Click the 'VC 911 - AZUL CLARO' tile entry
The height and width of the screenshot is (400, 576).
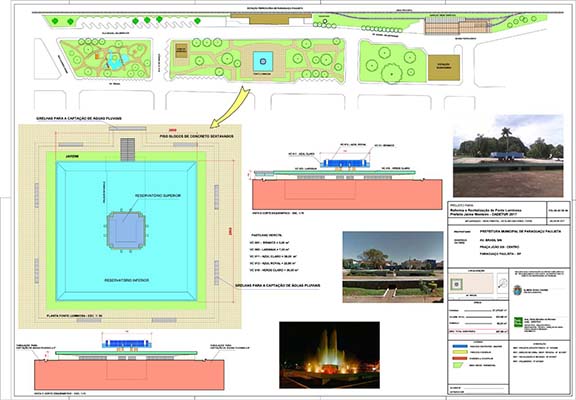point(274,257)
